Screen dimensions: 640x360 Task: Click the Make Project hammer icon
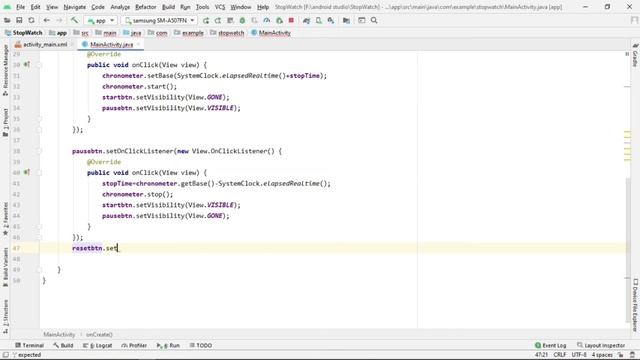pyautogui.click(x=74, y=20)
